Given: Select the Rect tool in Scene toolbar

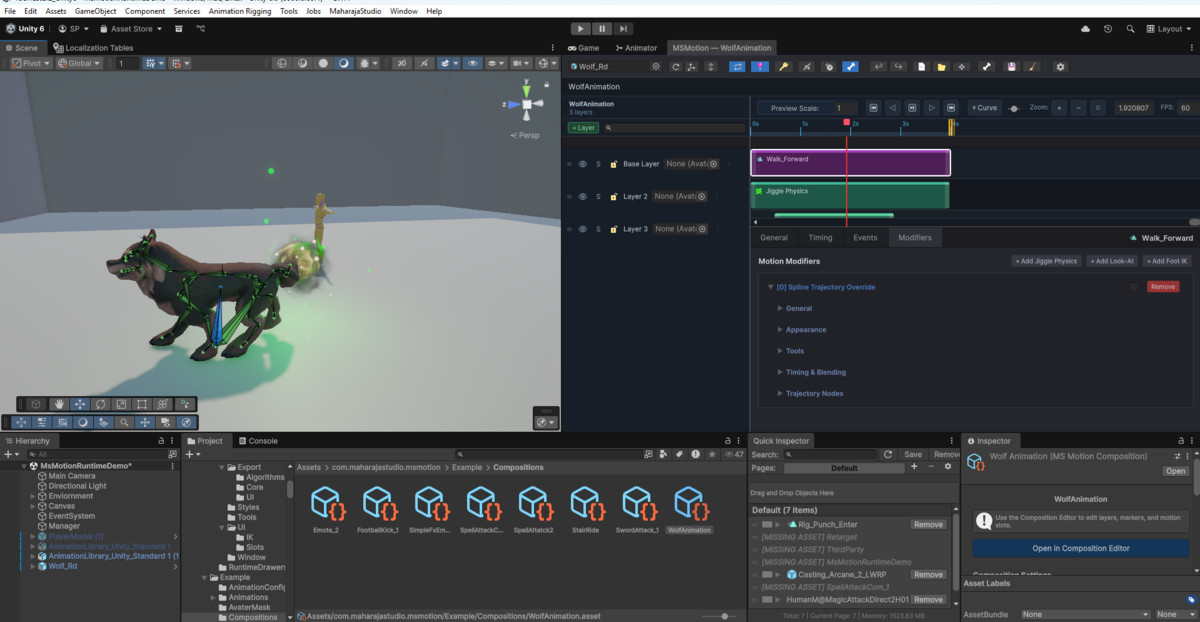Looking at the screenshot, I should pyautogui.click(x=142, y=404).
